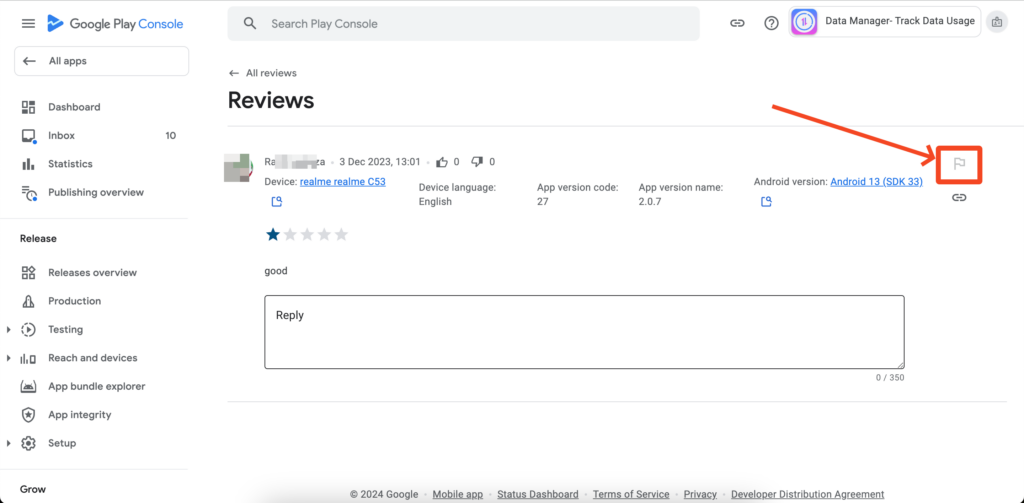Expand the Setup section
This screenshot has height=503, width=1024.
[x=9, y=443]
